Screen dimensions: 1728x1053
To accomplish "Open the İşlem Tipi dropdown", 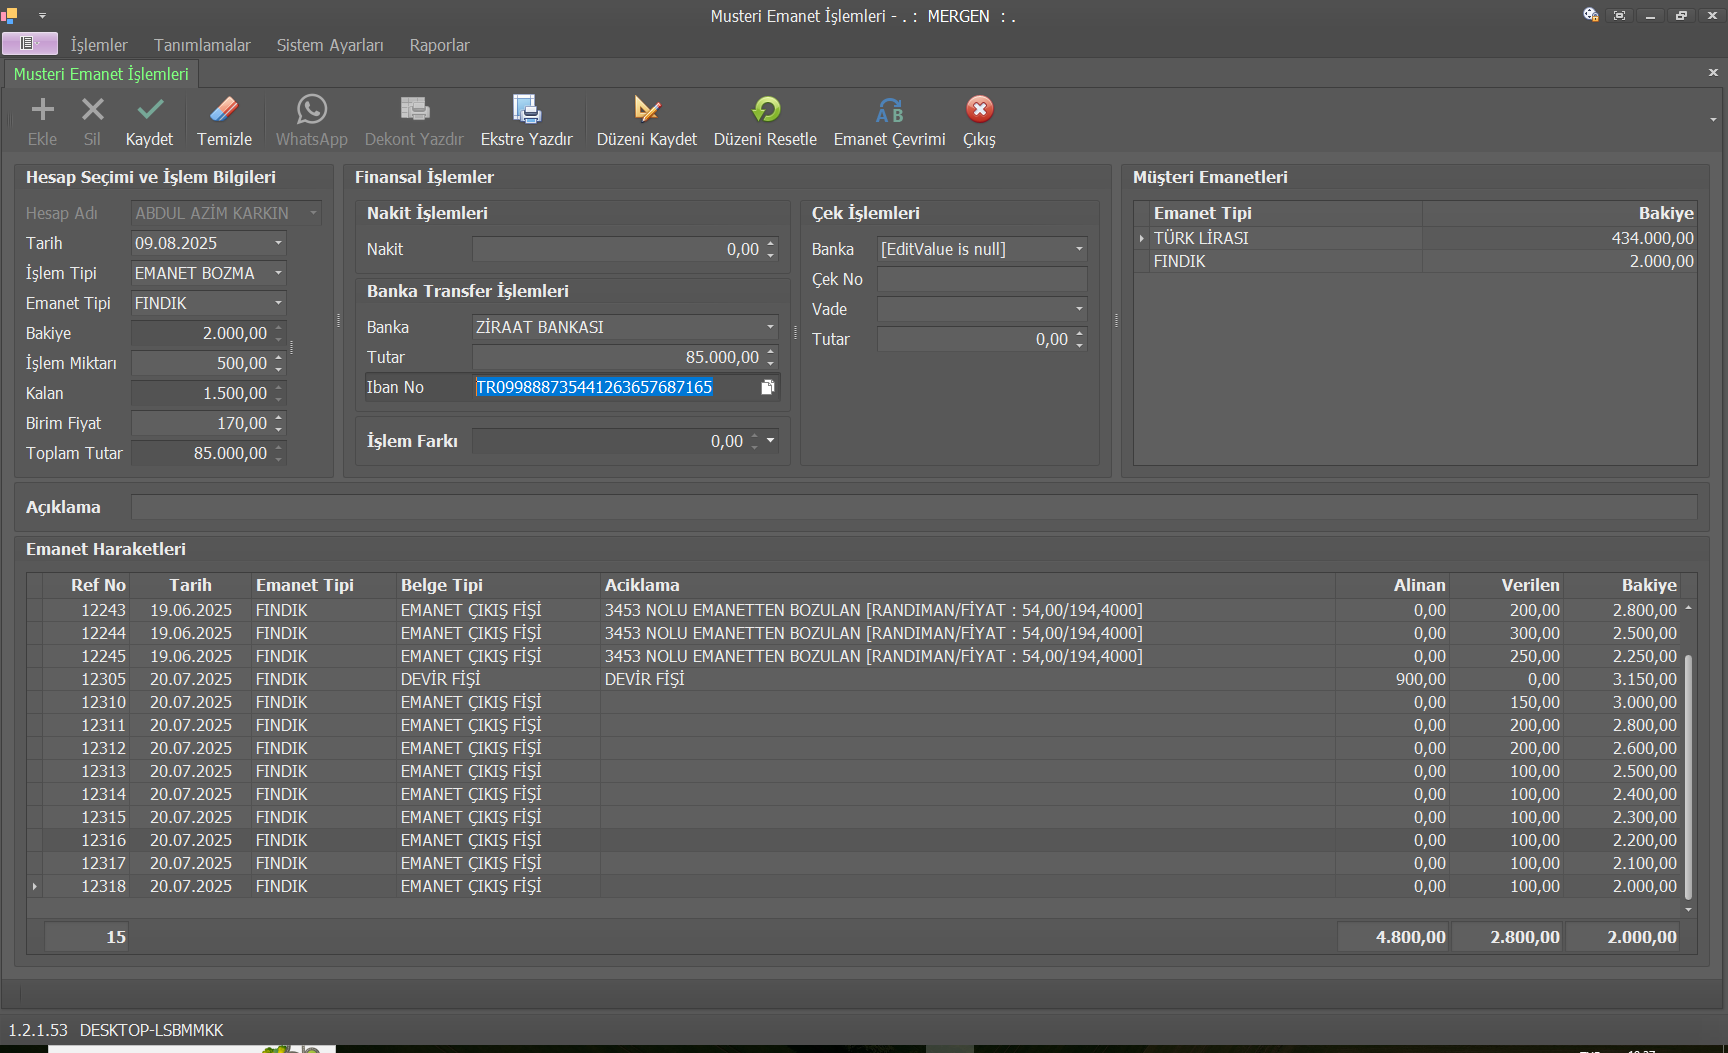I will coord(278,273).
